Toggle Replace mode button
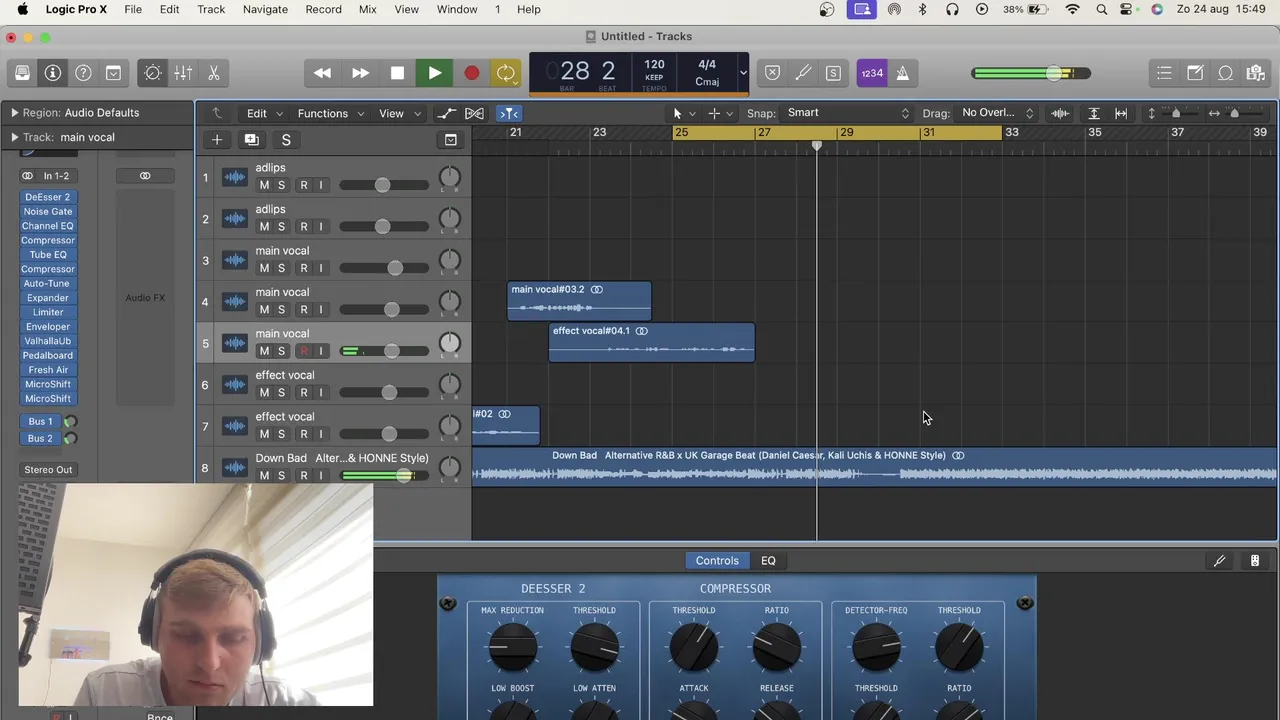Image resolution: width=1280 pixels, height=720 pixels. click(772, 73)
